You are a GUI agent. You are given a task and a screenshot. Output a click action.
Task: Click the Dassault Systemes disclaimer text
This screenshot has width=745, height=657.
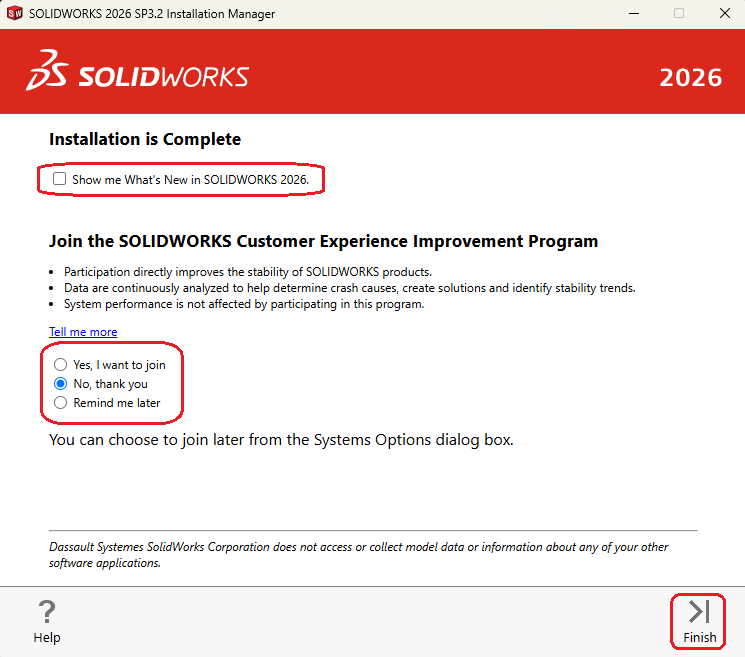pyautogui.click(x=358, y=555)
